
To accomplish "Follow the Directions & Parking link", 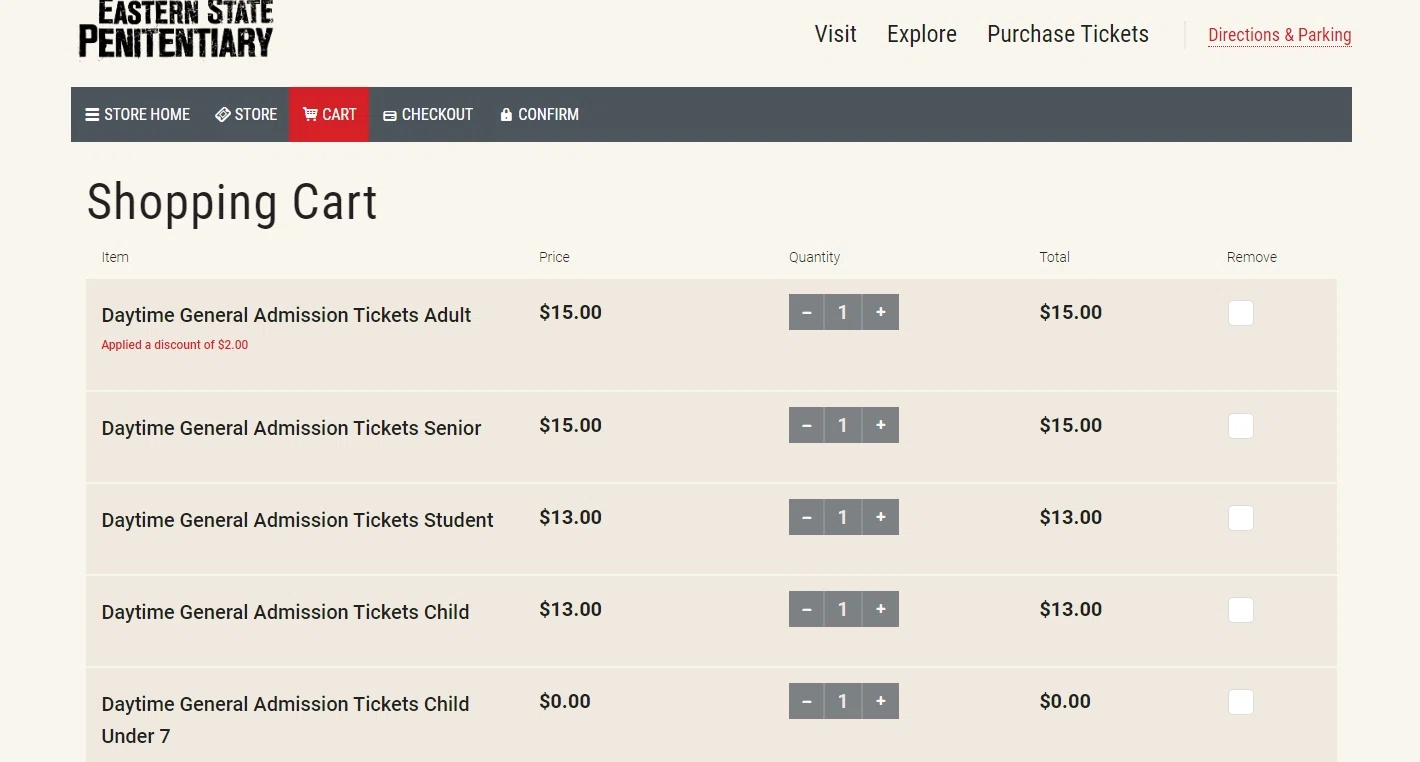I will pos(1279,35).
